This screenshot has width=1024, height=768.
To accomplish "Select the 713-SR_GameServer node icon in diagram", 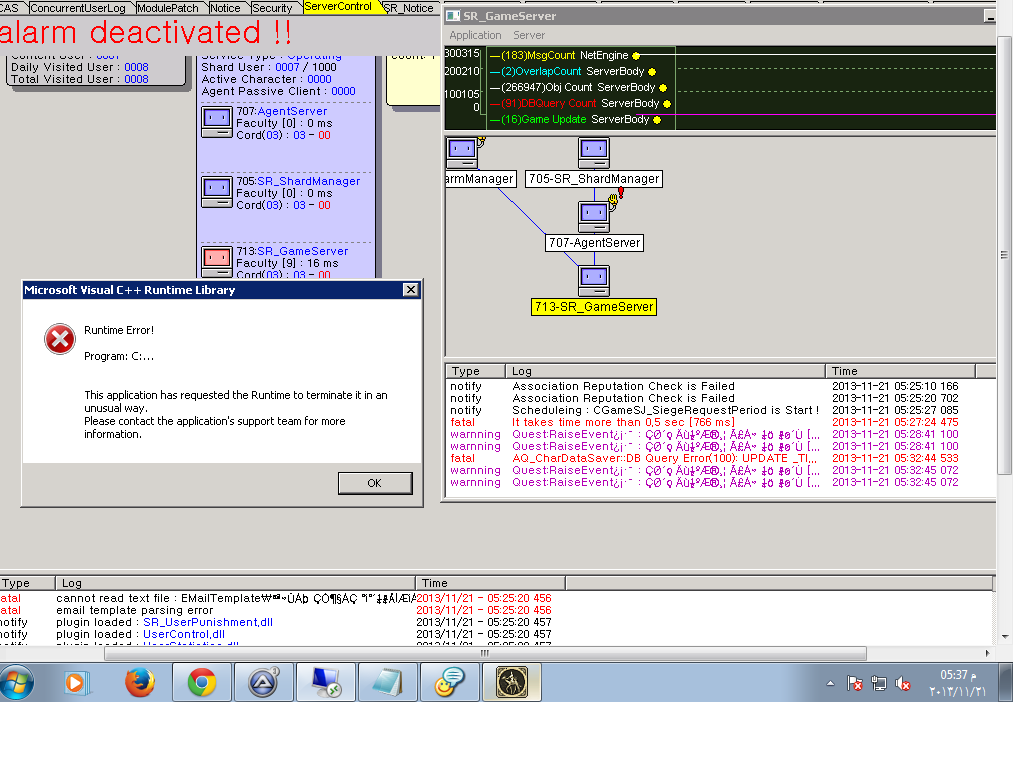I will [594, 281].
